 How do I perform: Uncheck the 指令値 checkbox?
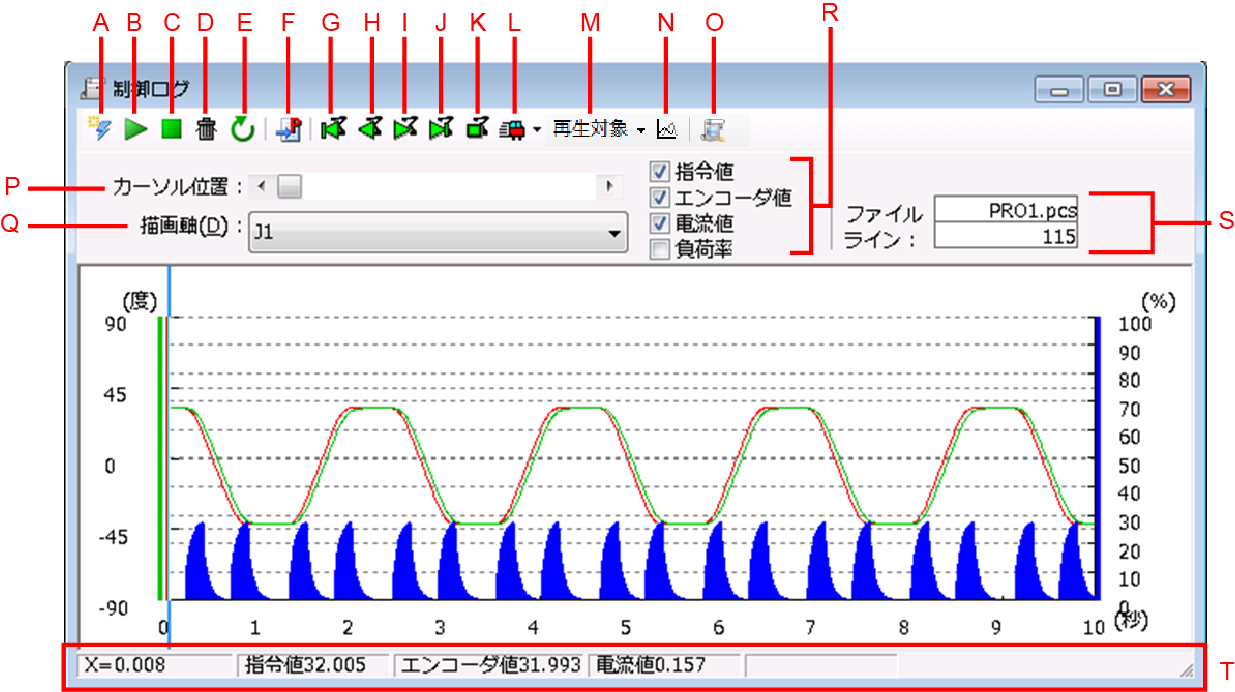[659, 171]
